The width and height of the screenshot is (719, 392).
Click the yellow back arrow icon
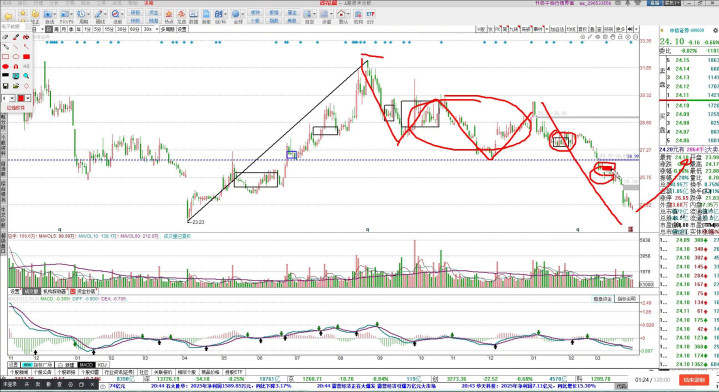coord(8,16)
